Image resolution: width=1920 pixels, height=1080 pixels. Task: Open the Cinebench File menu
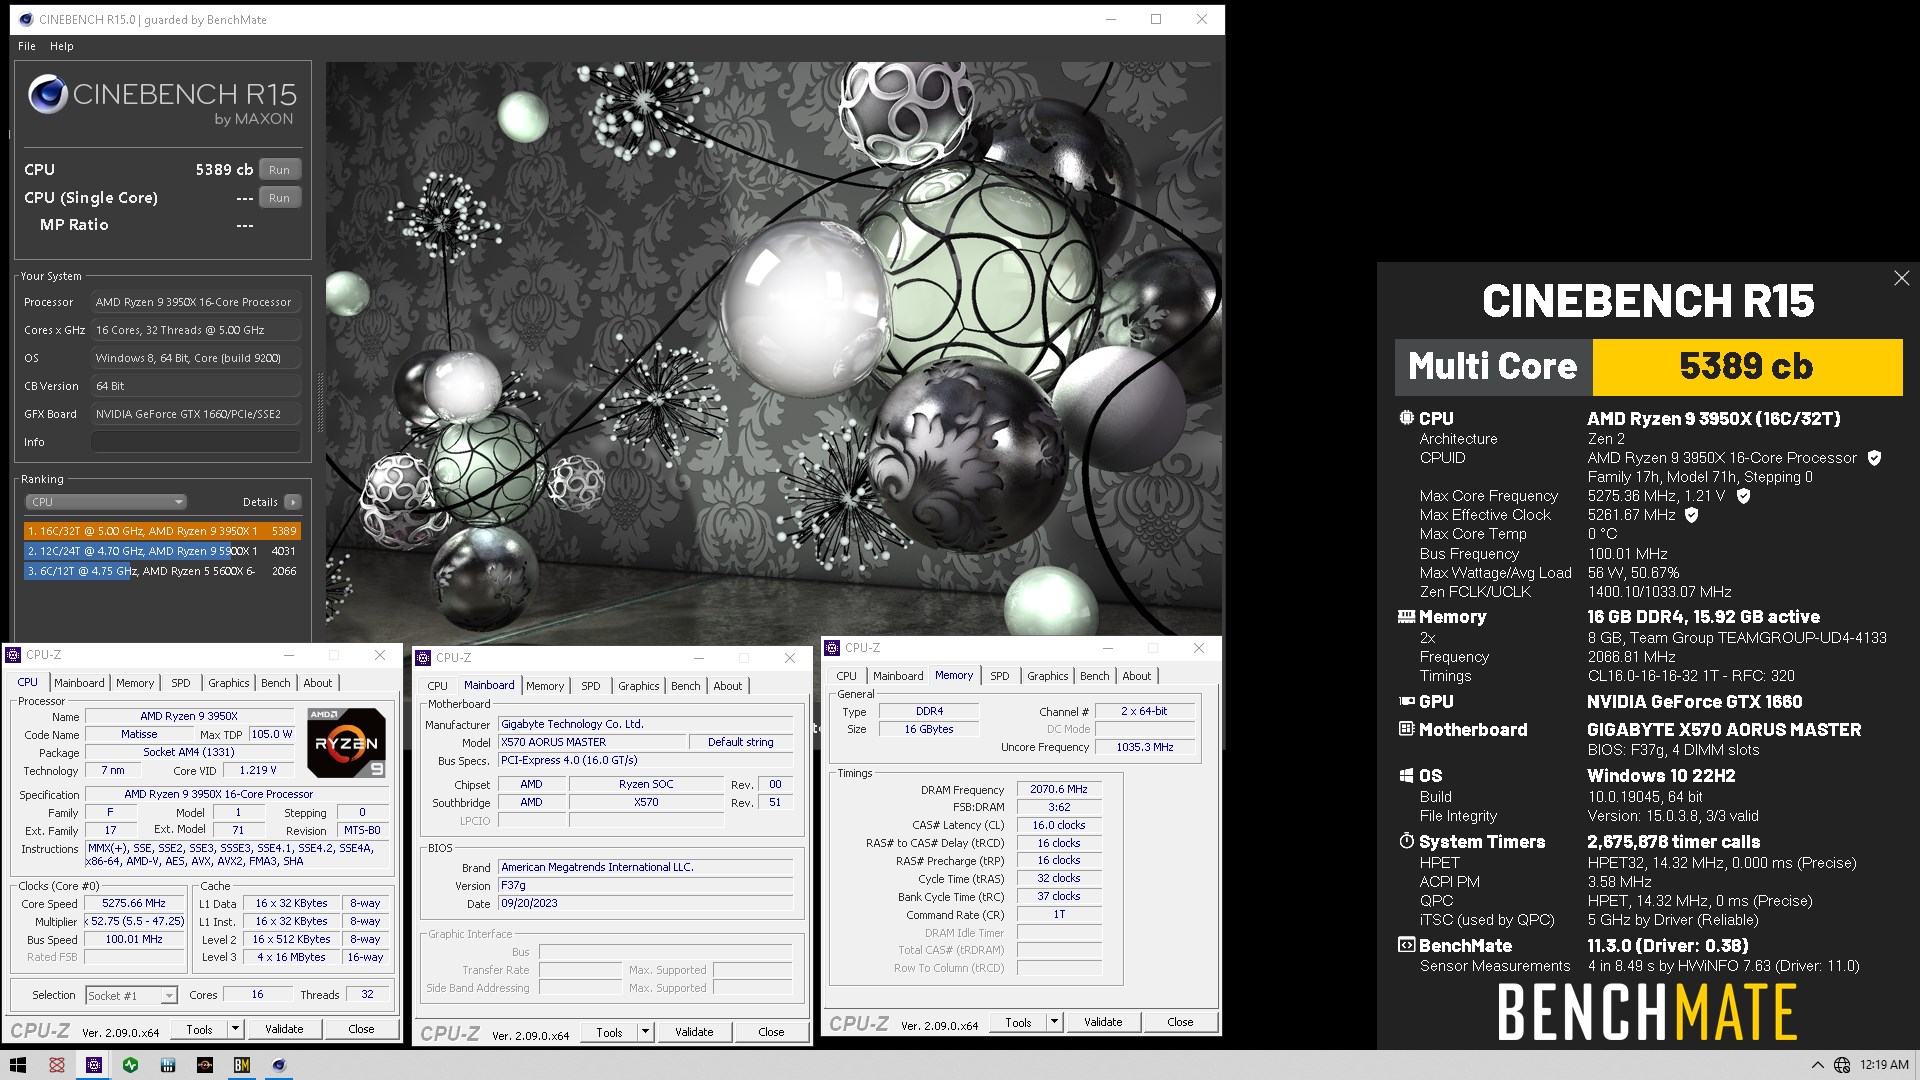(x=27, y=46)
